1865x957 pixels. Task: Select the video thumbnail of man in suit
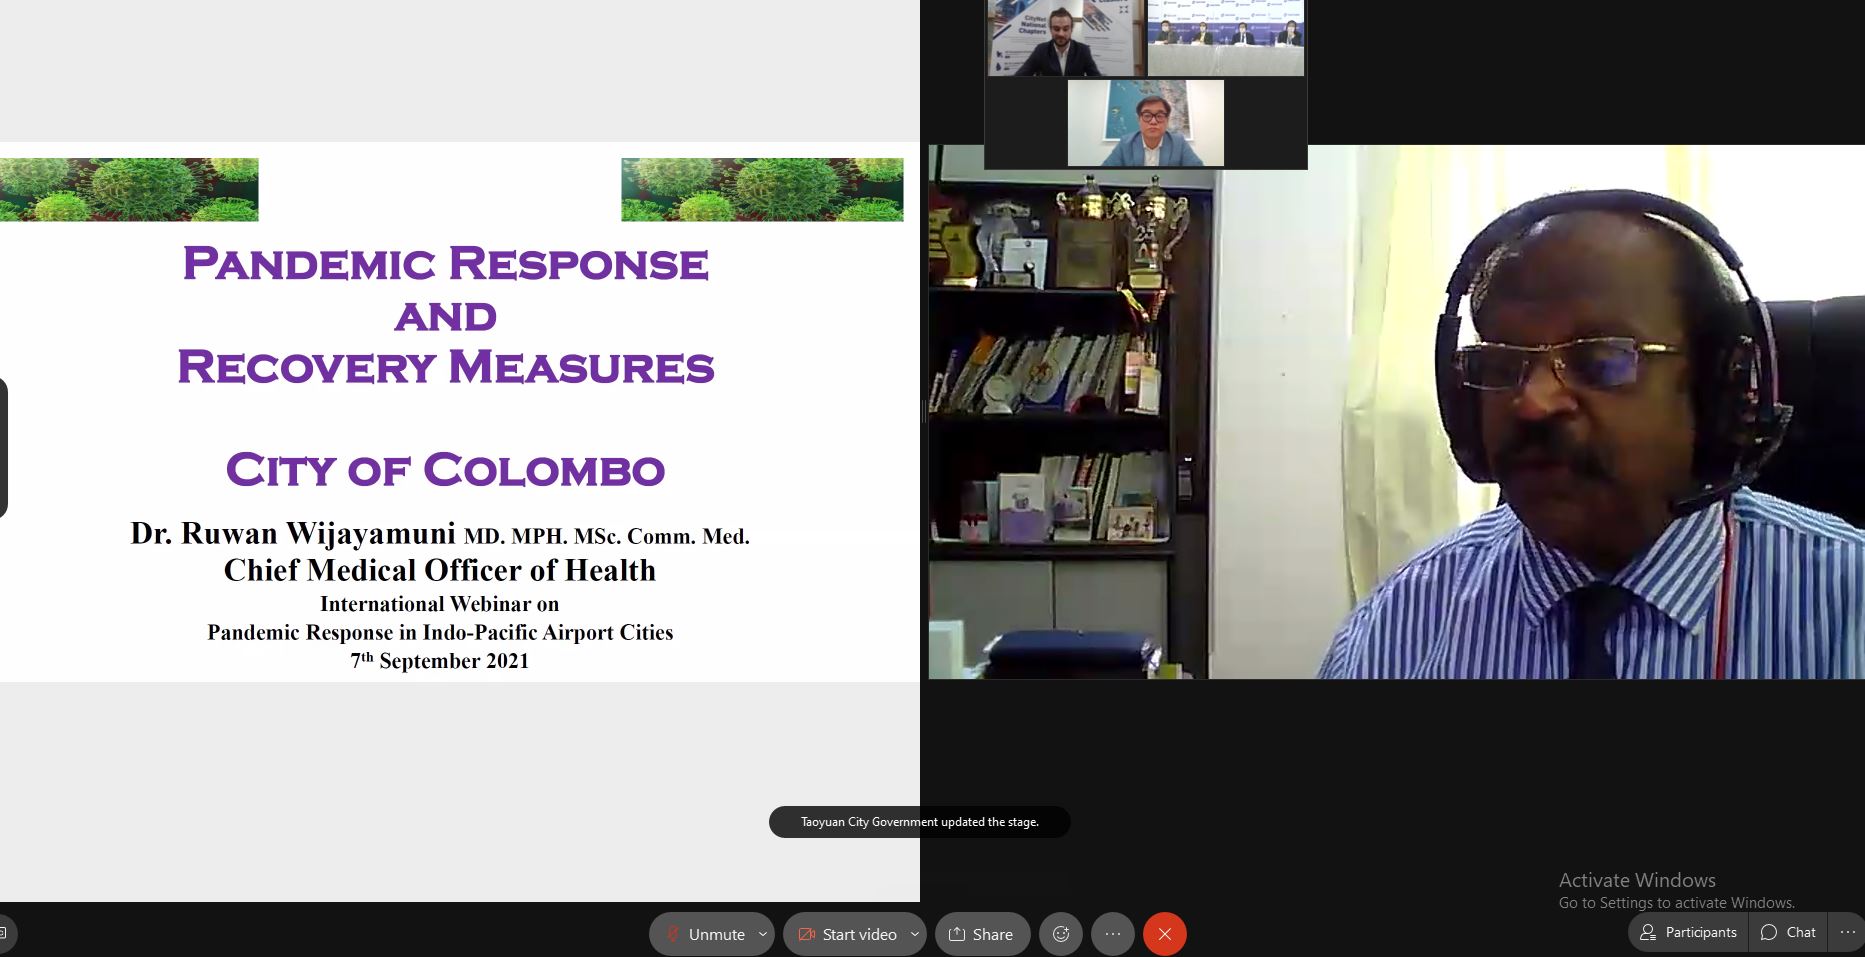click(1065, 38)
